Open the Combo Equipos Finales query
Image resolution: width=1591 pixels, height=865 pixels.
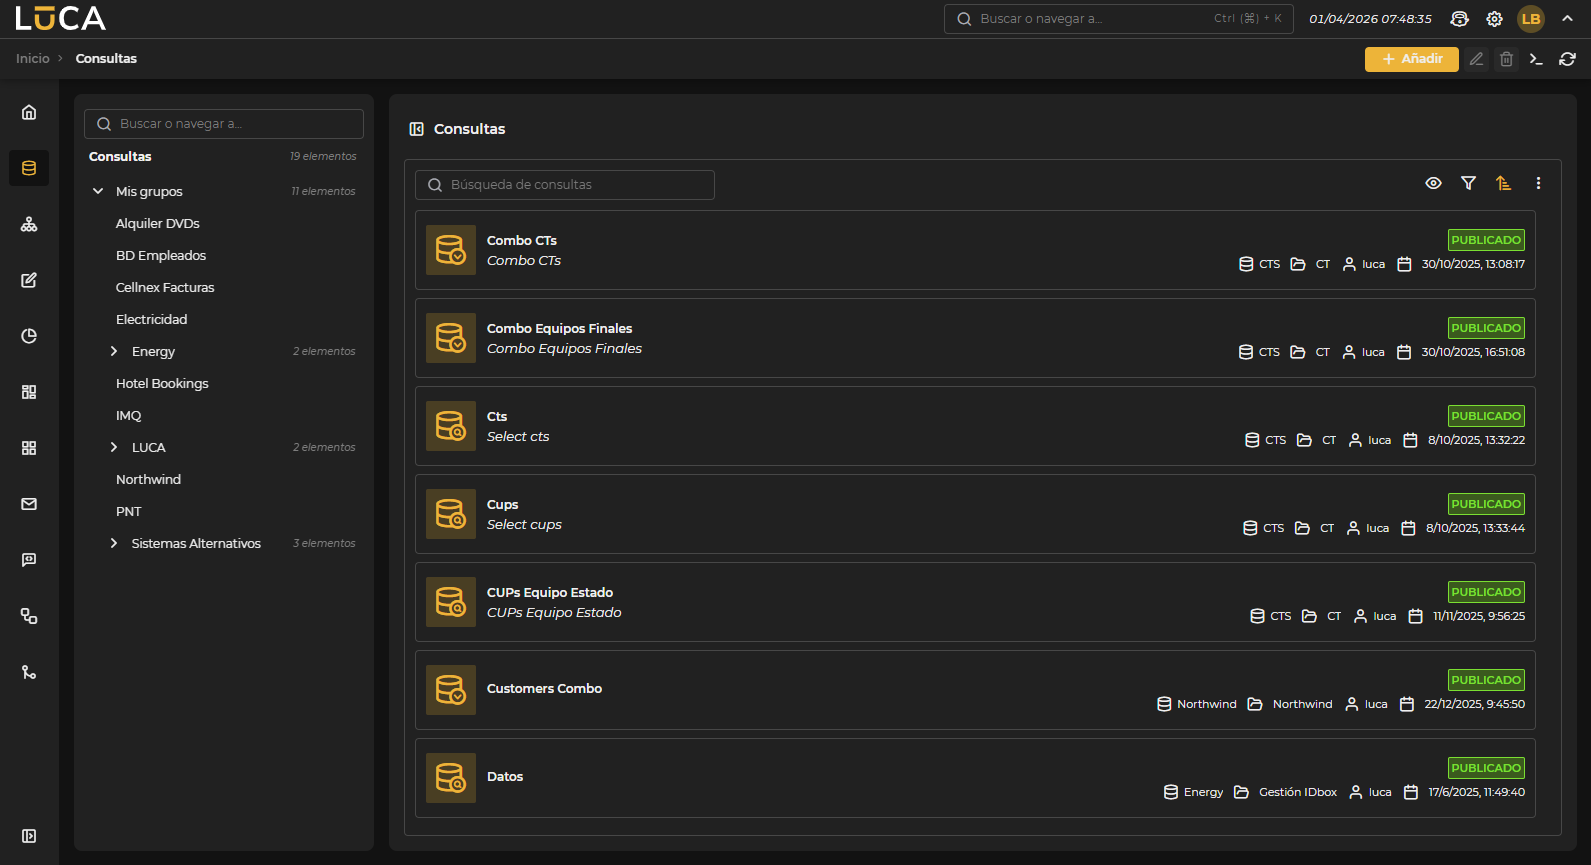pos(975,338)
